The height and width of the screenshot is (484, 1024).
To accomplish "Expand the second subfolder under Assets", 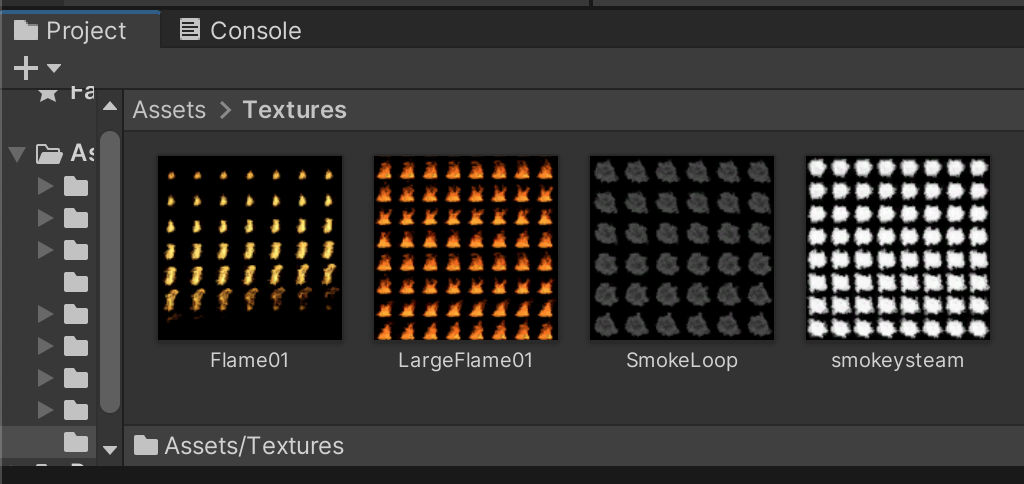I will coord(44,218).
